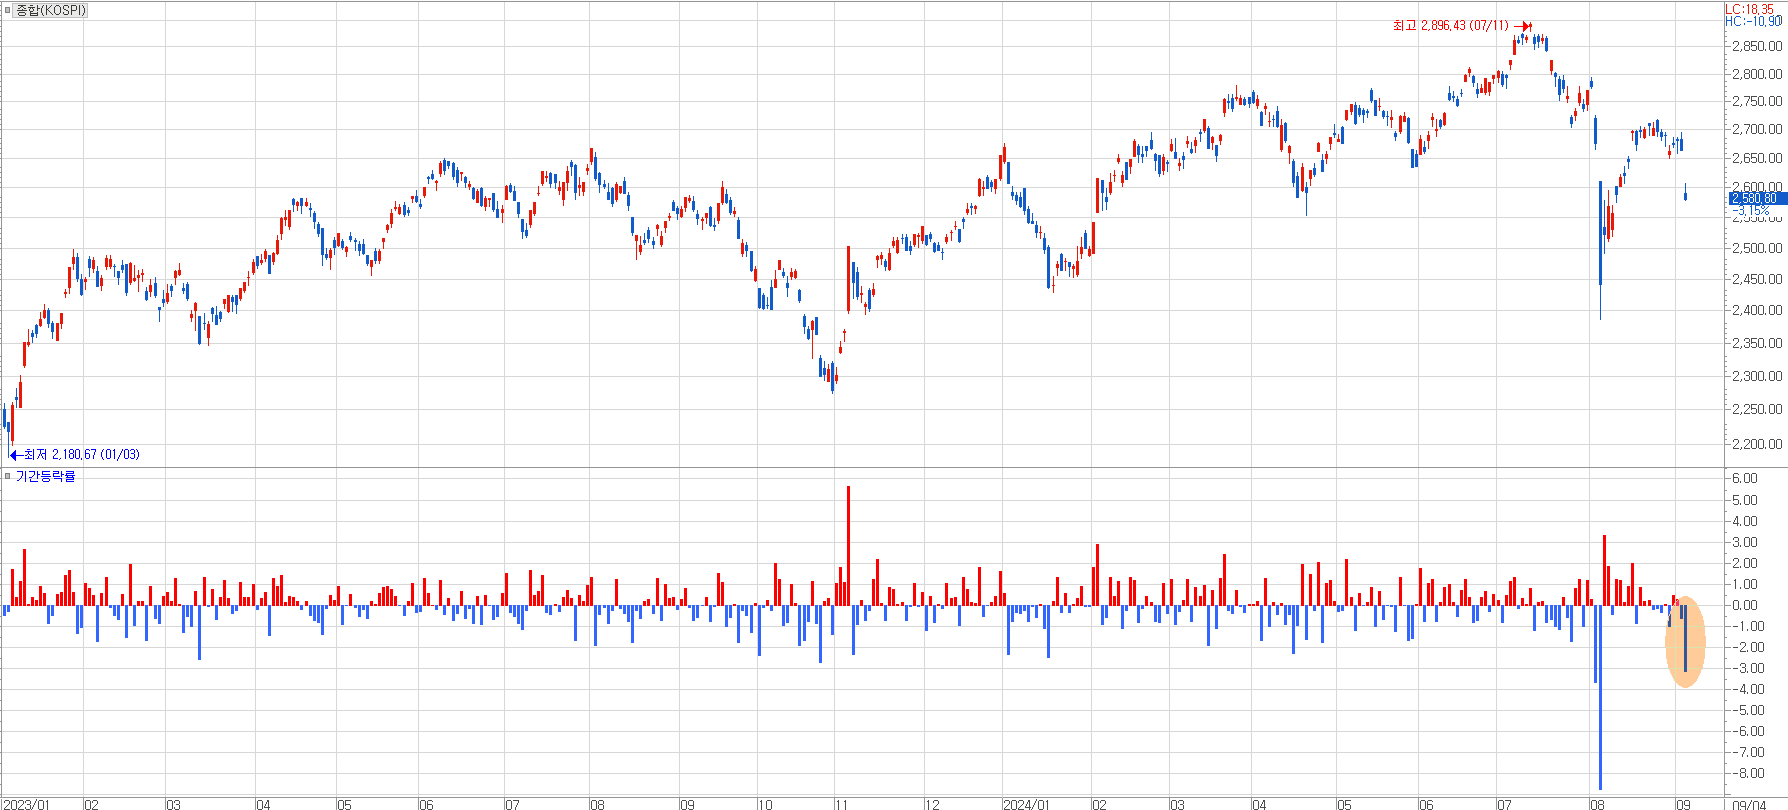
Task: Click the 2,850.00 price axis label
Action: pos(1757,46)
